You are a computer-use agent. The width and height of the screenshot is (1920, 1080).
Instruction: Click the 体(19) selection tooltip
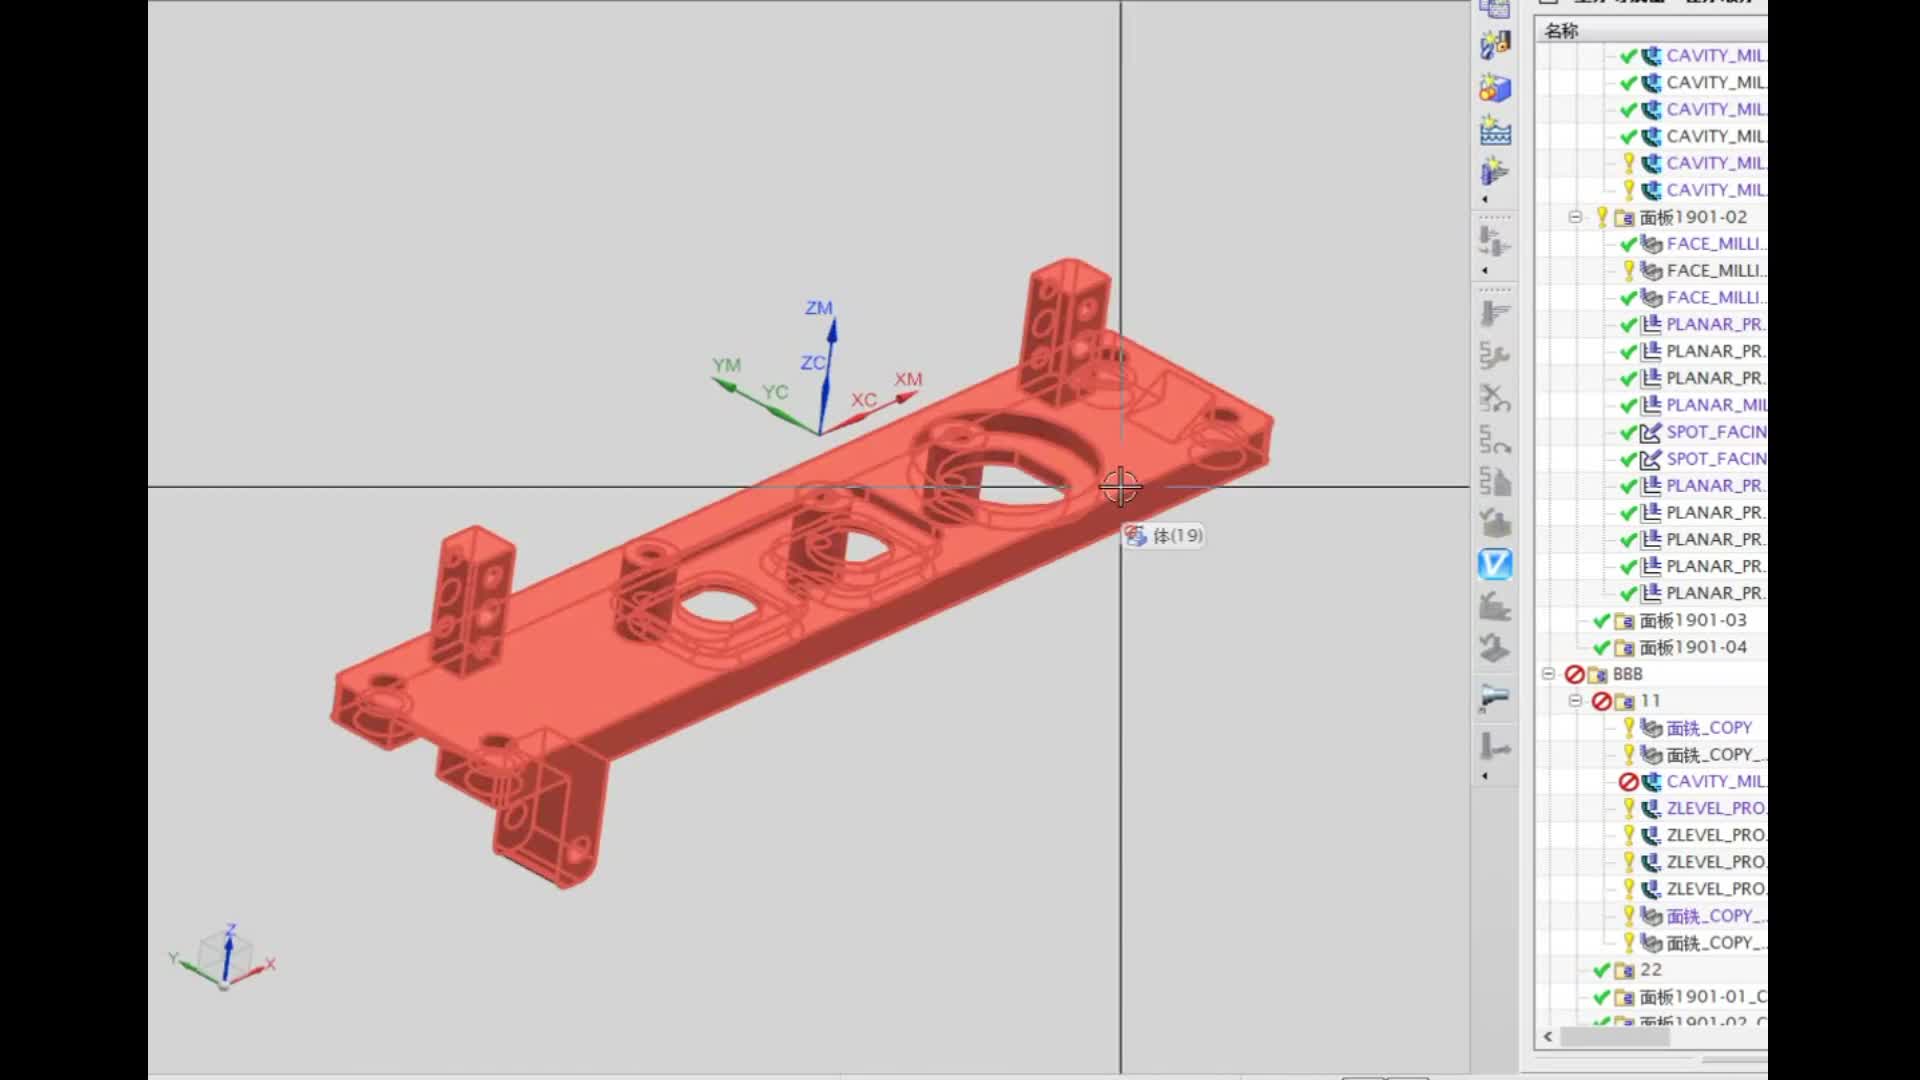[1164, 536]
